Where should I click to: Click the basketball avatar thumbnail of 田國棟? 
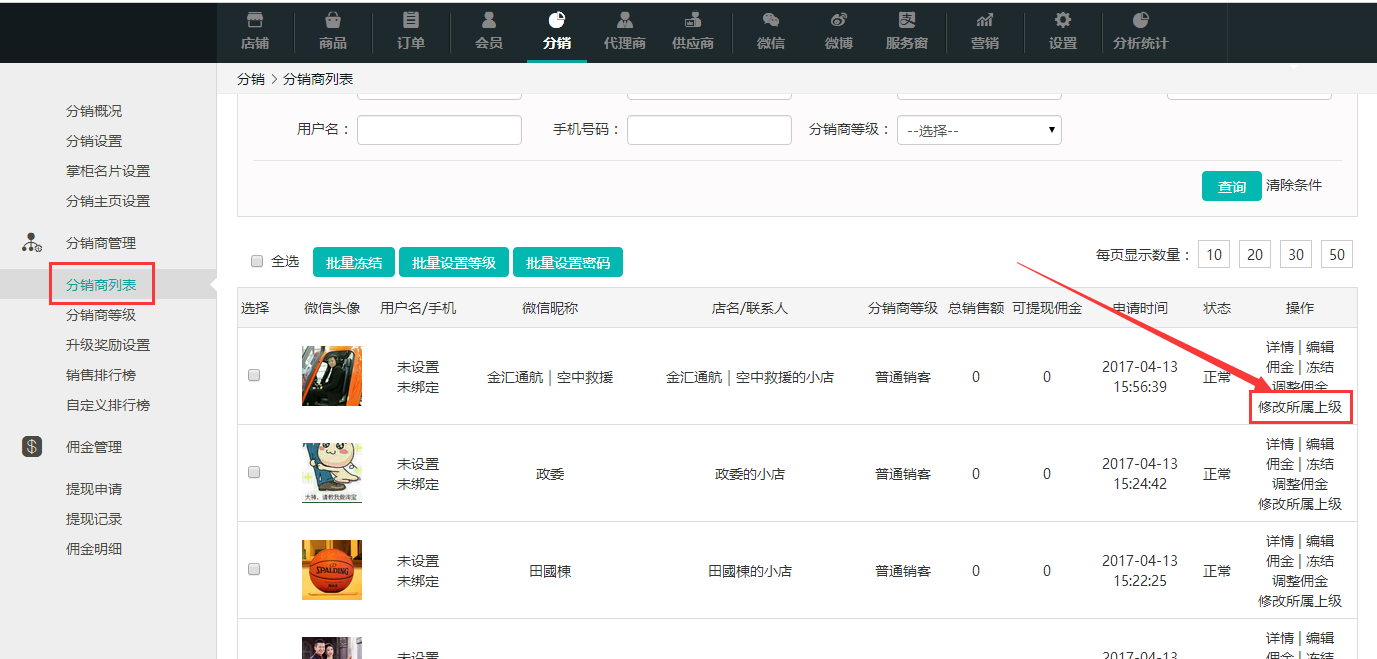(x=332, y=569)
